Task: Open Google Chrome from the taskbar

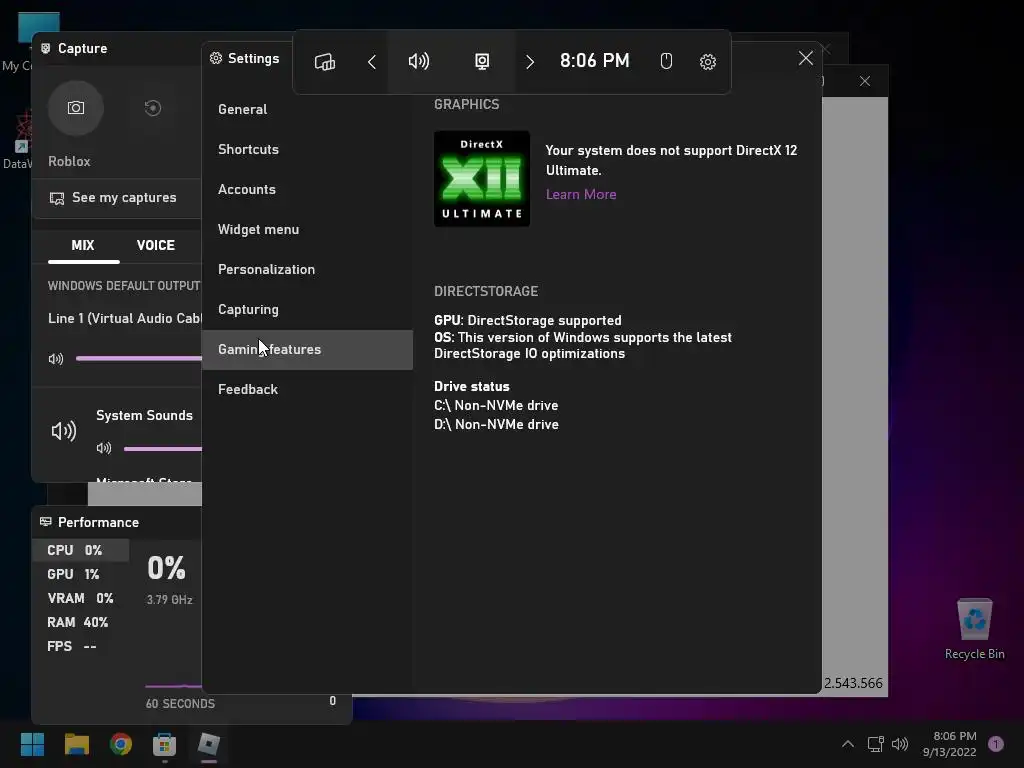Action: pos(121,744)
